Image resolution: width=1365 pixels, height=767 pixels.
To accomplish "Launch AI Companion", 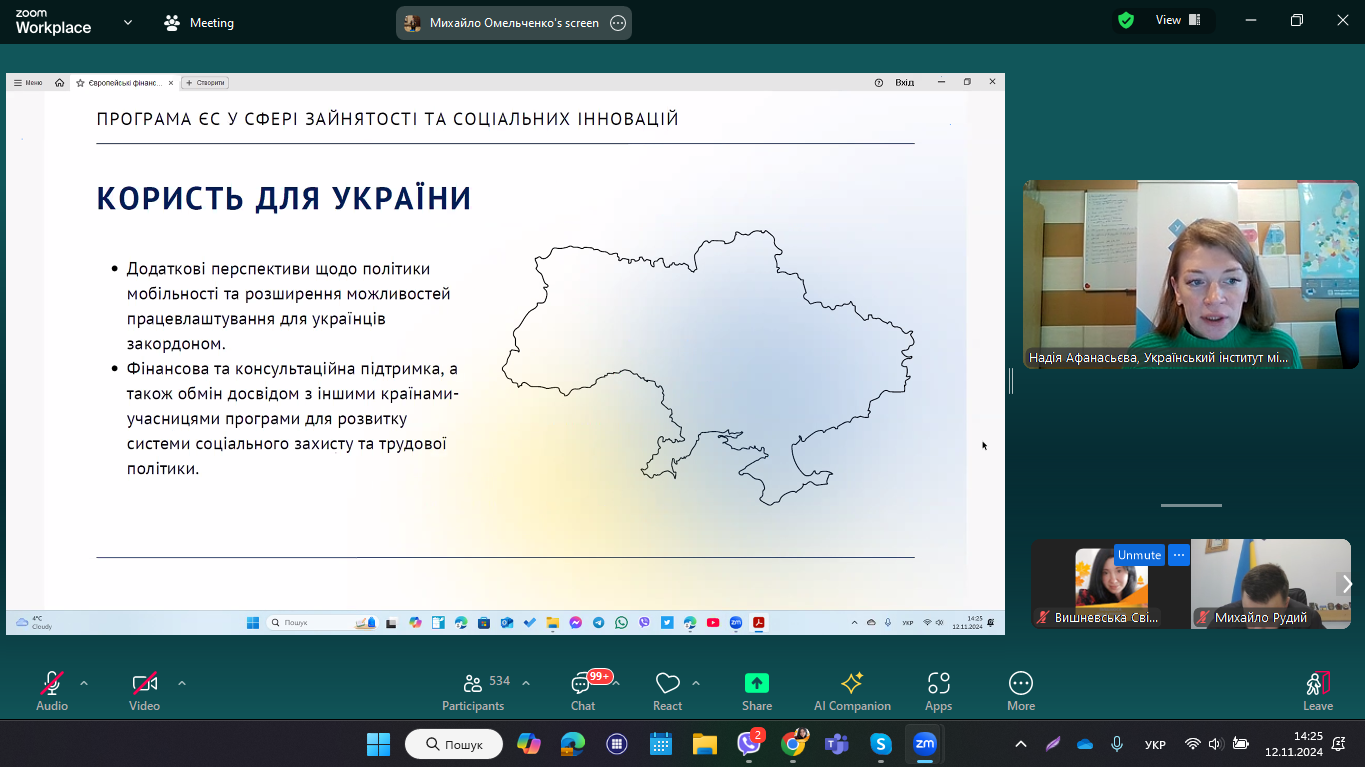I will click(852, 691).
